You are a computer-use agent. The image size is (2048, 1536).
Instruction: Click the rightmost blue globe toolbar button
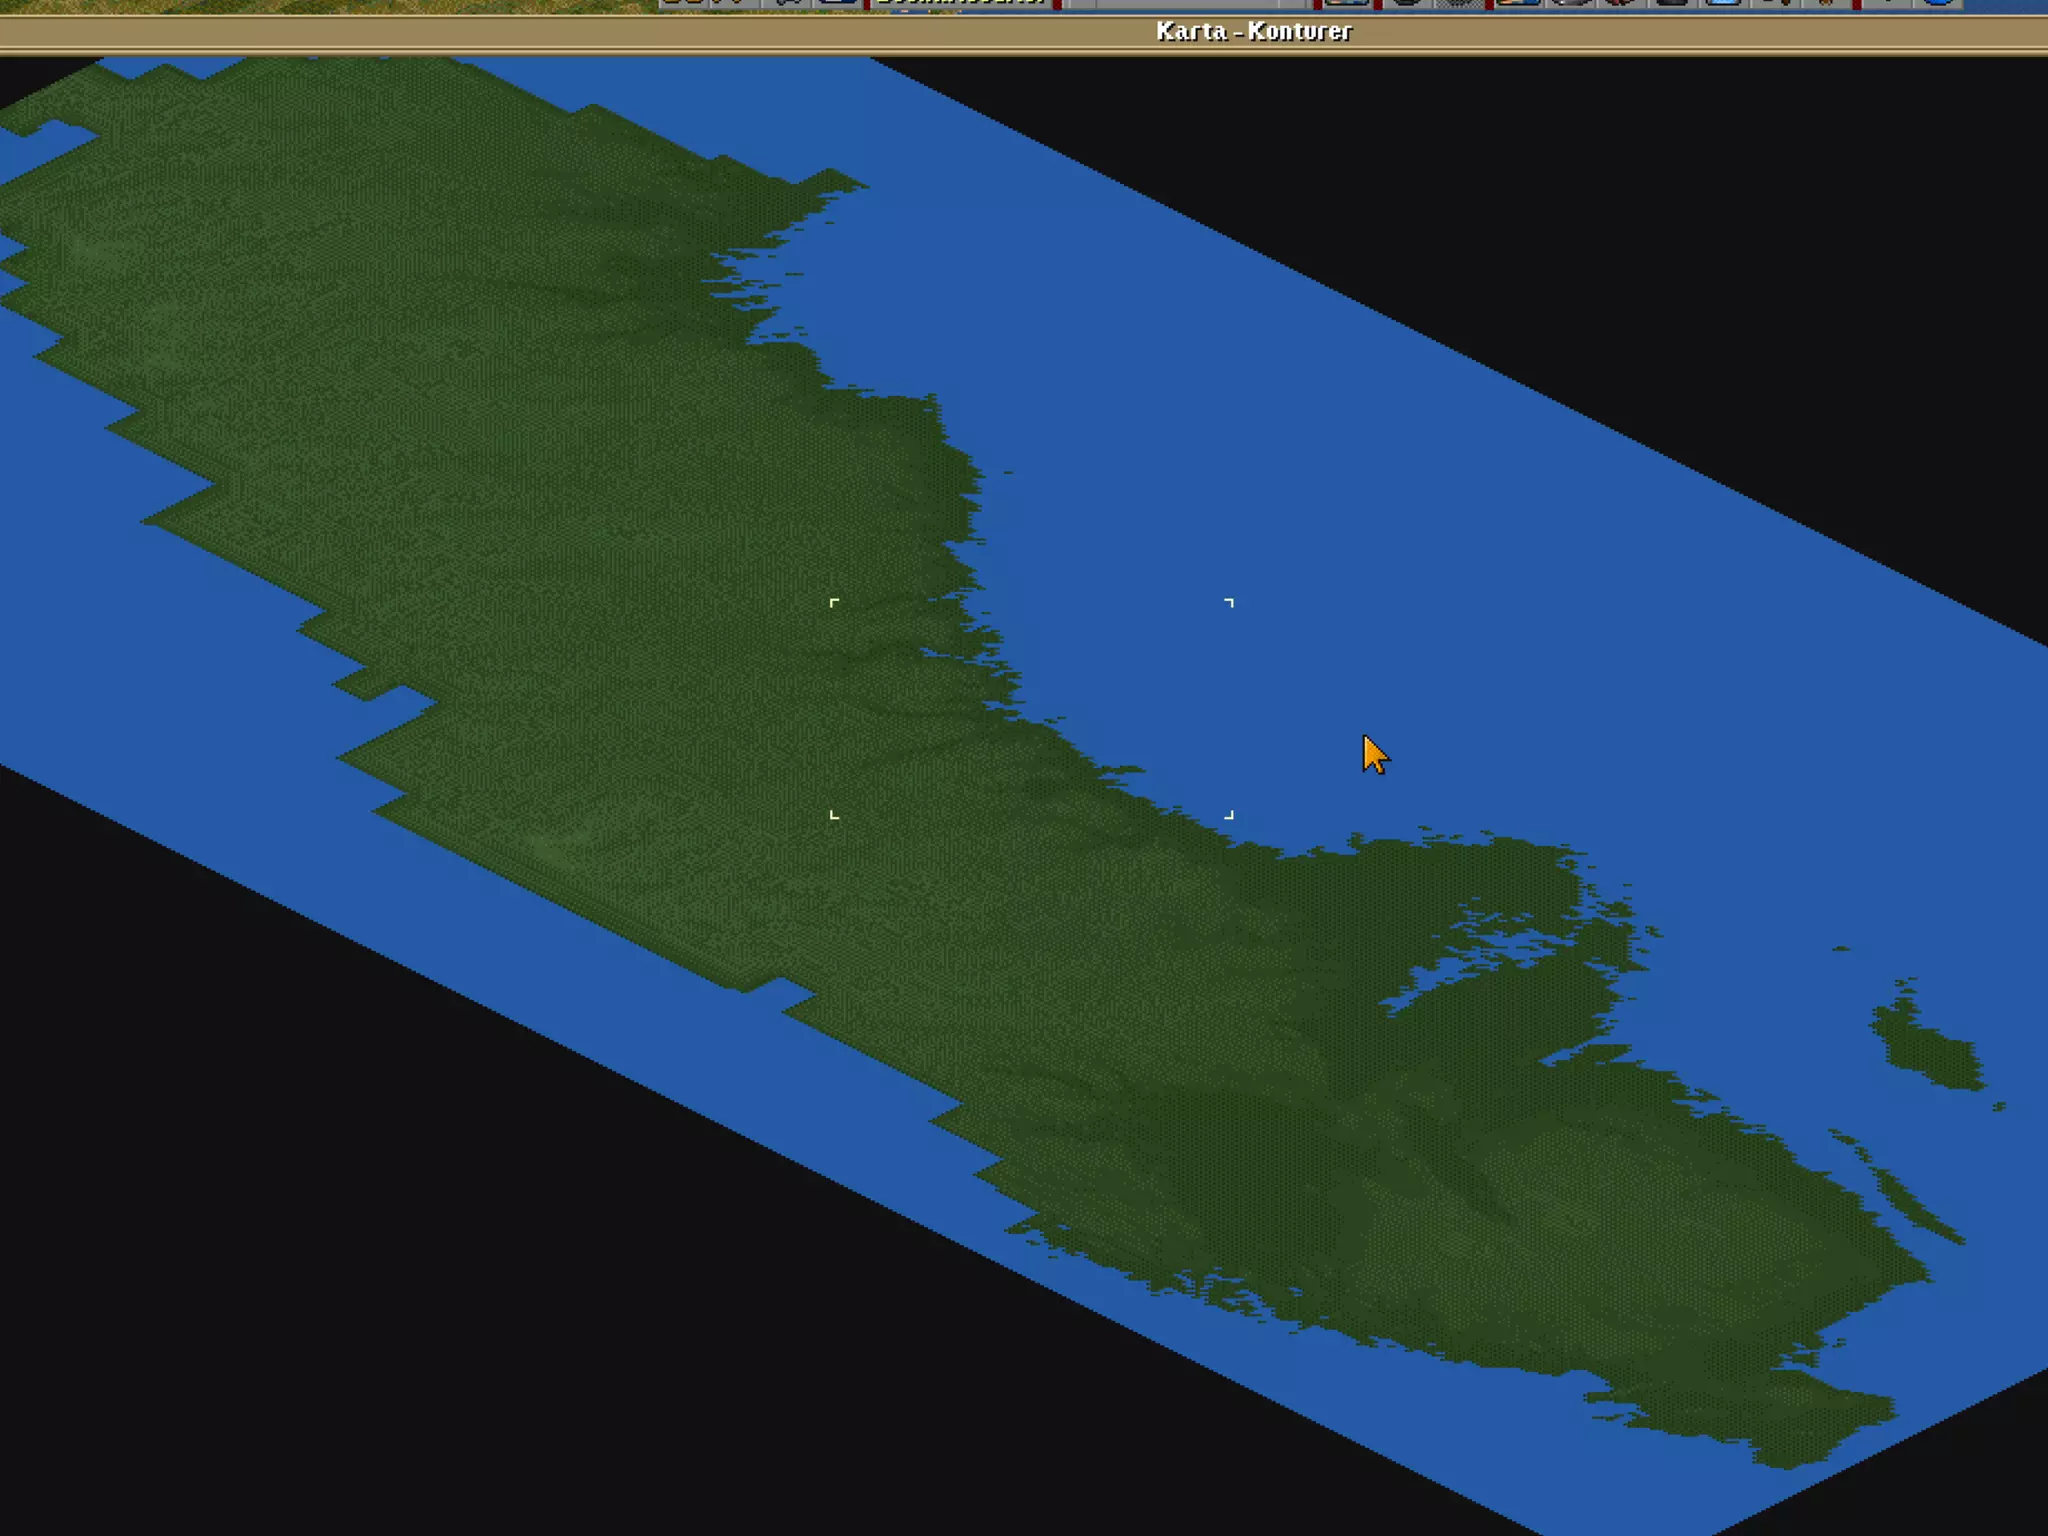pos(1938,3)
